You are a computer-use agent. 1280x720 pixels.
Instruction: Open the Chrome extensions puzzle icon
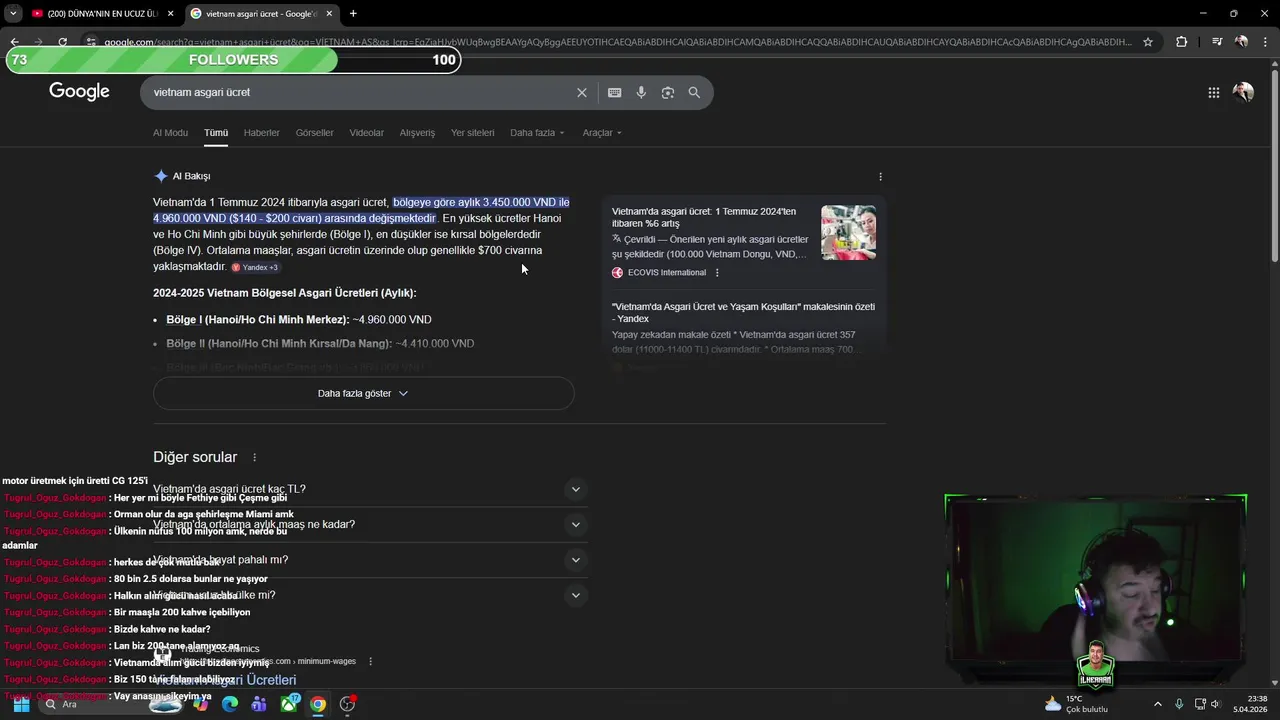[1181, 42]
